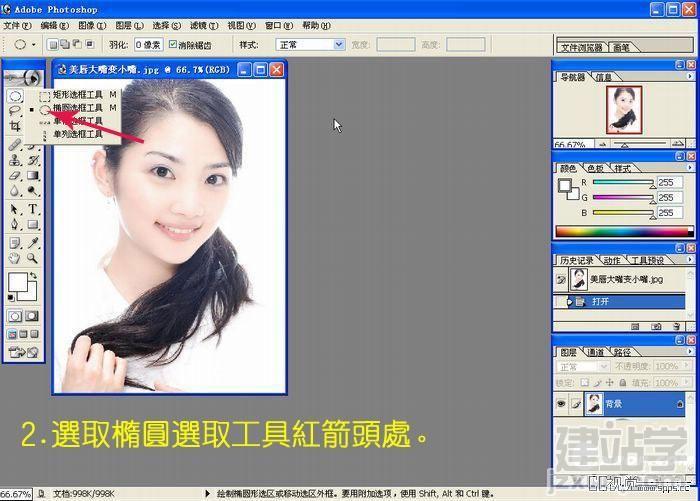The image size is (700, 501).
Task: Select the 打开 history state
Action: [x=619, y=301]
